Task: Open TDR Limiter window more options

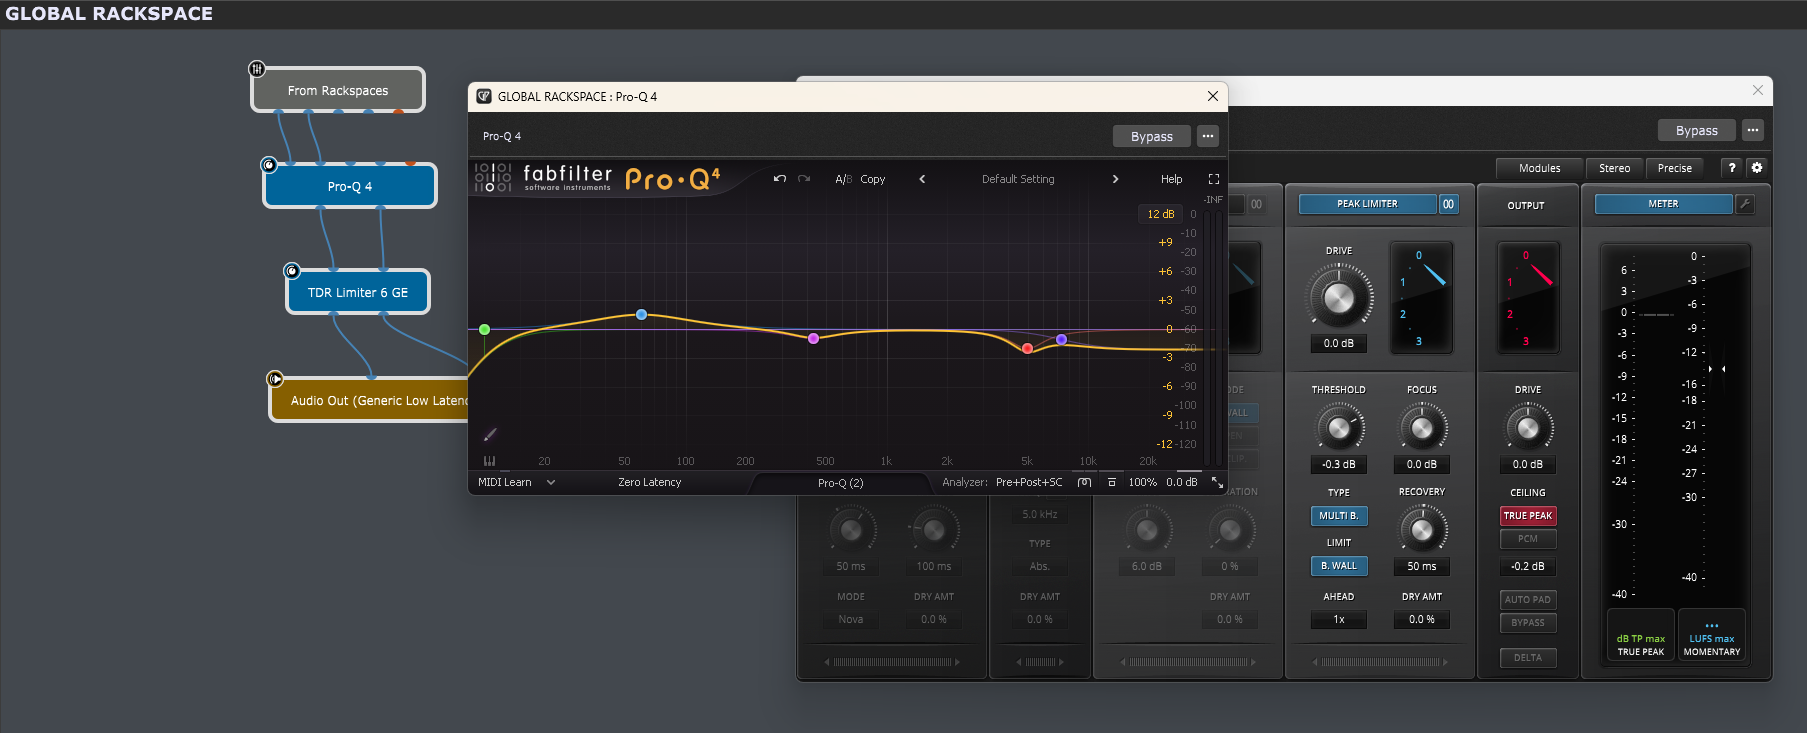Action: click(1753, 130)
